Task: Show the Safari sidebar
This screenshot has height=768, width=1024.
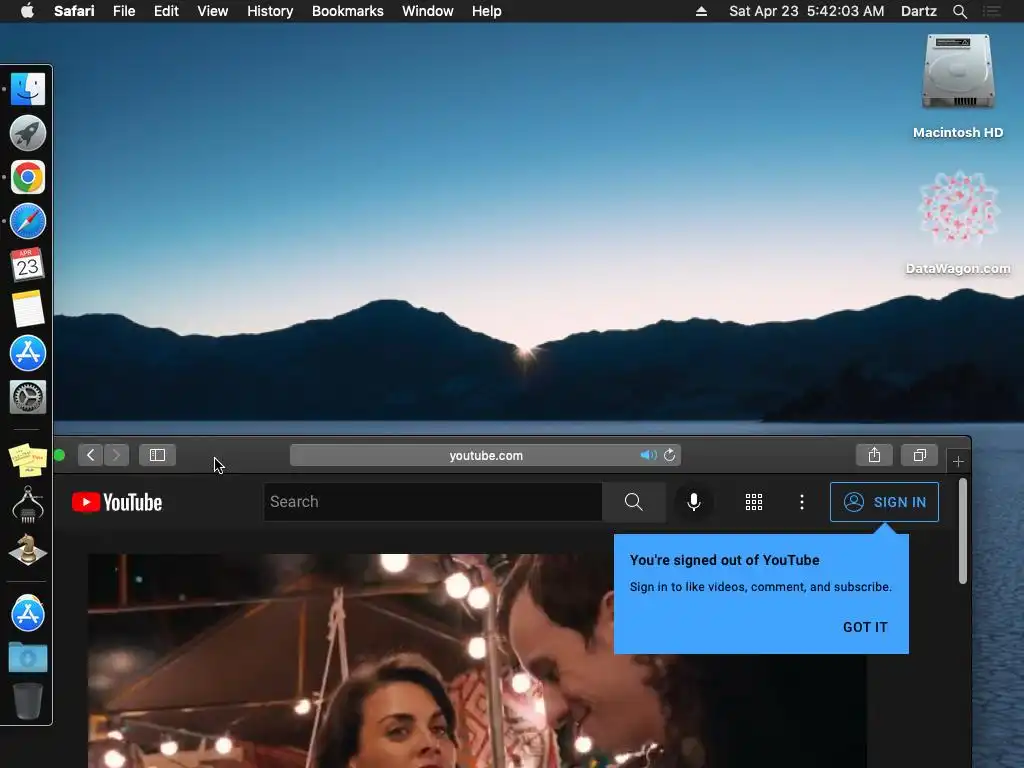Action: click(157, 455)
